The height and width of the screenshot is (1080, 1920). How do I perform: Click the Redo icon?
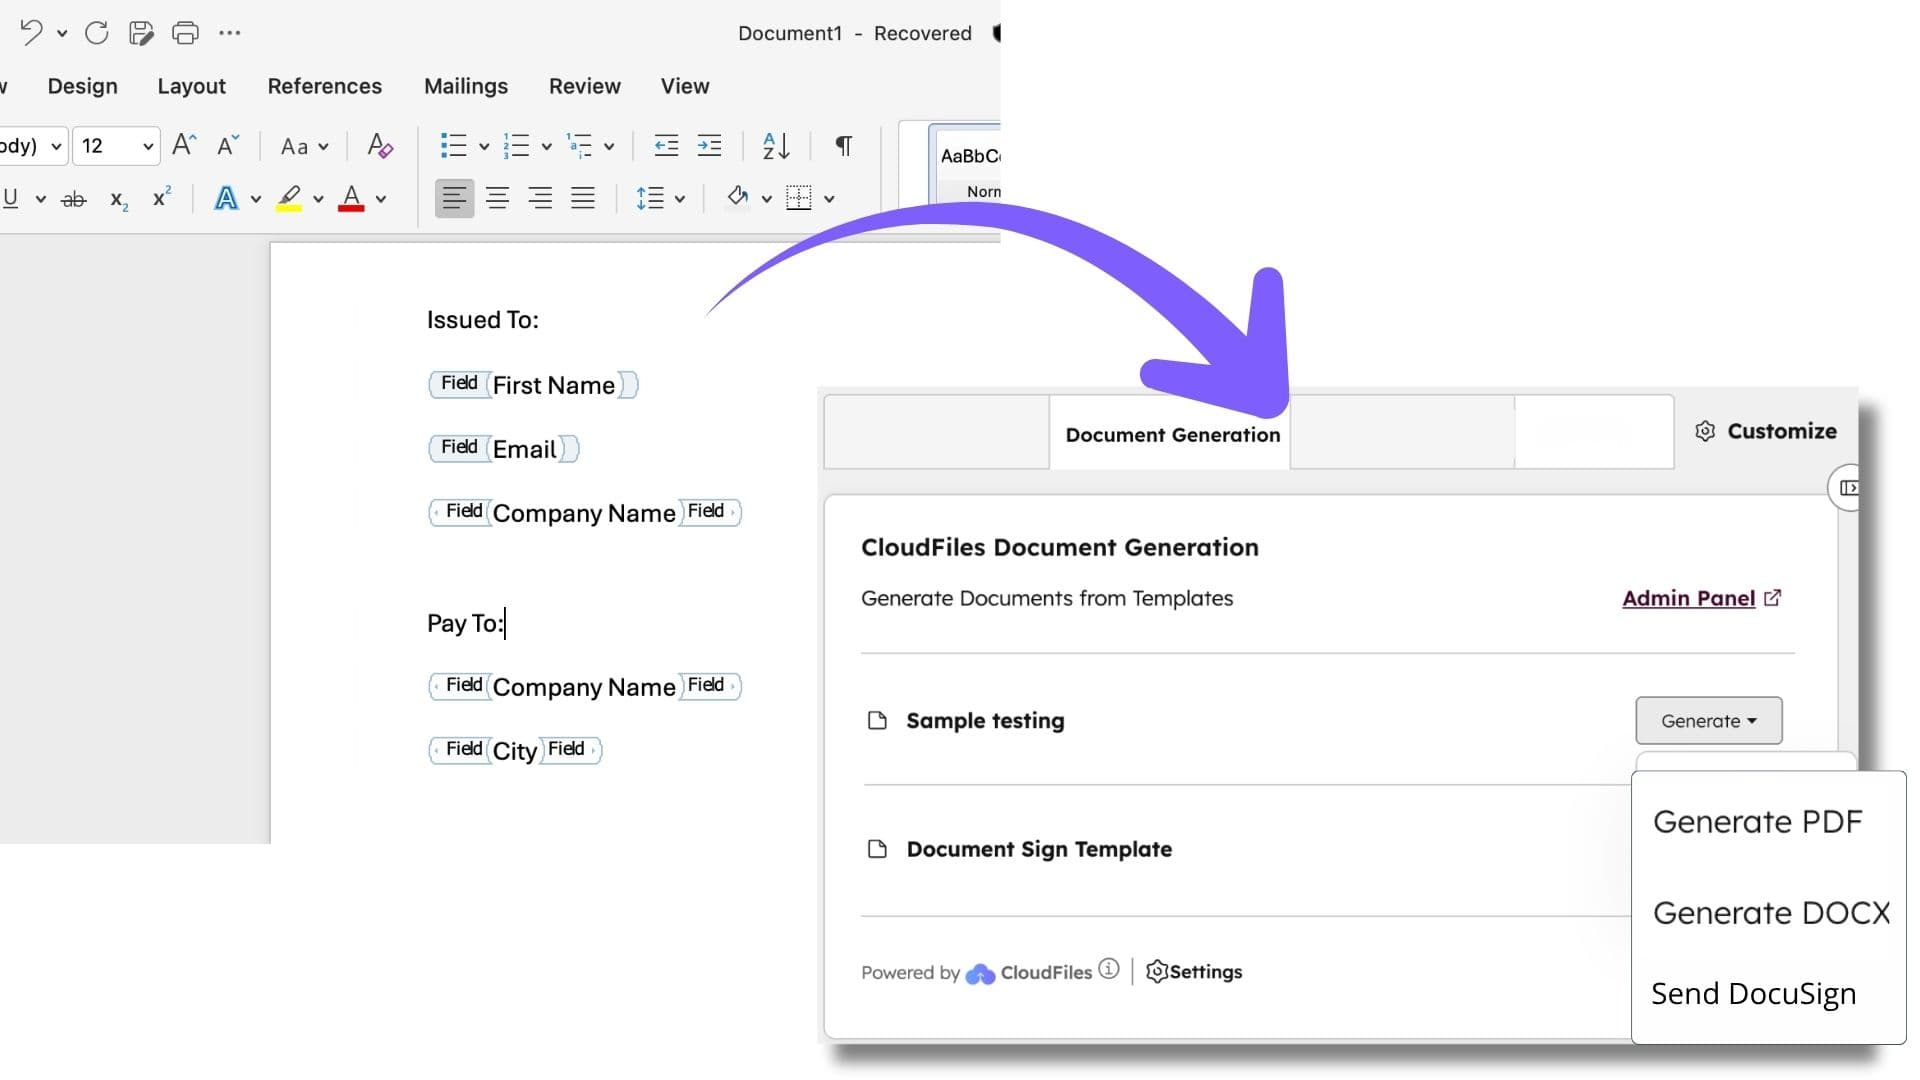pos(96,32)
